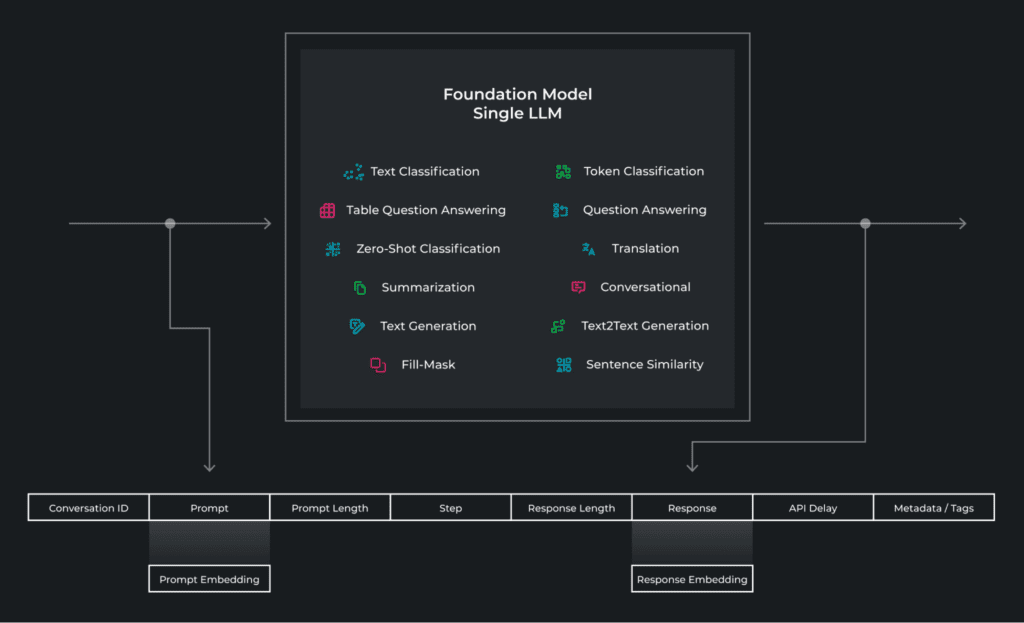Image resolution: width=1024 pixels, height=623 pixels.
Task: Select the Conversation ID field box
Action: 89,507
